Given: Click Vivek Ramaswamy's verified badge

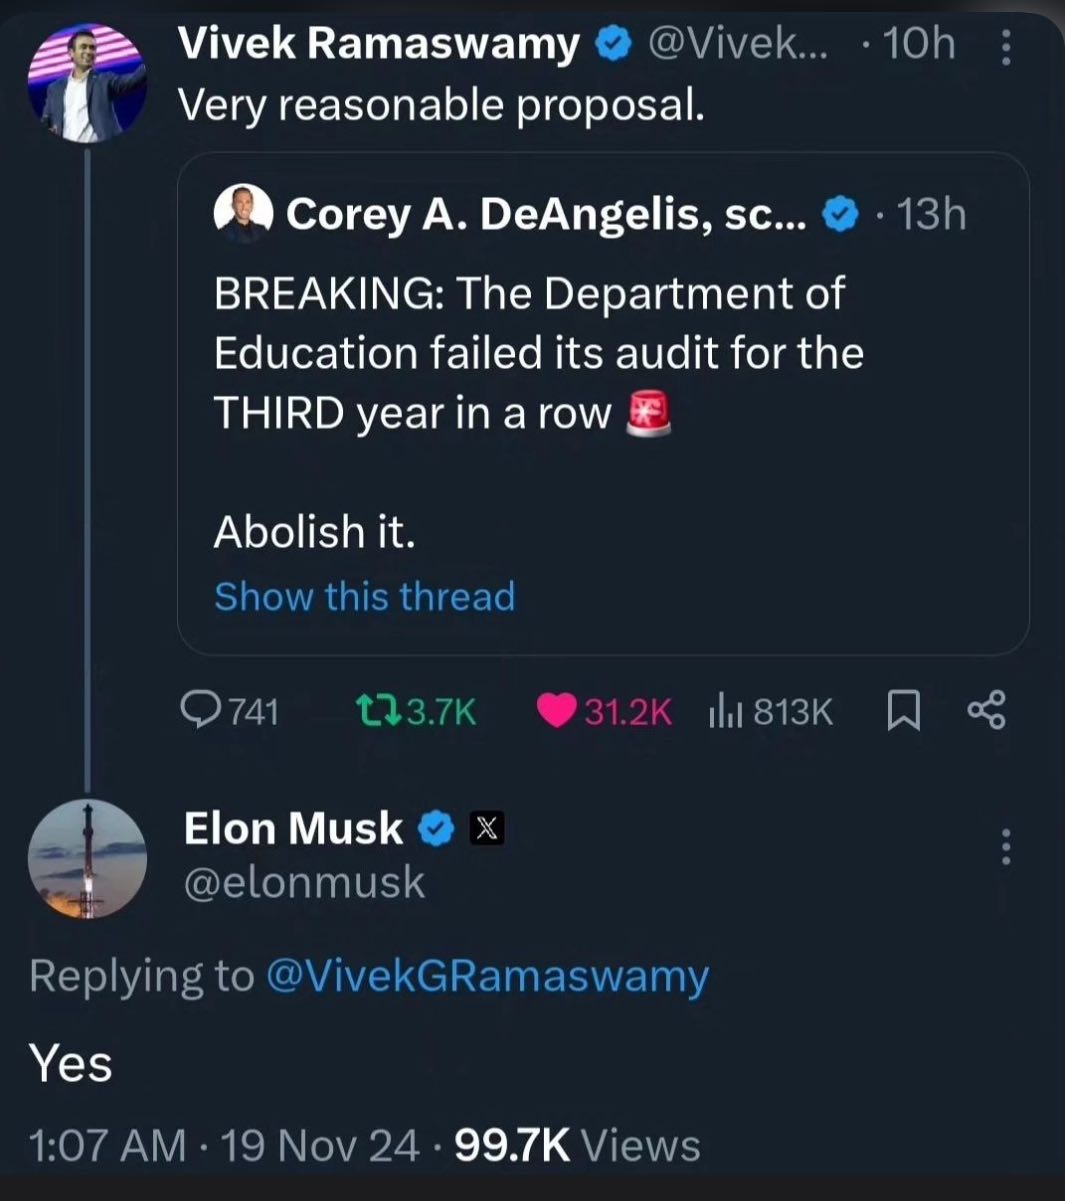Looking at the screenshot, I should [x=612, y=44].
